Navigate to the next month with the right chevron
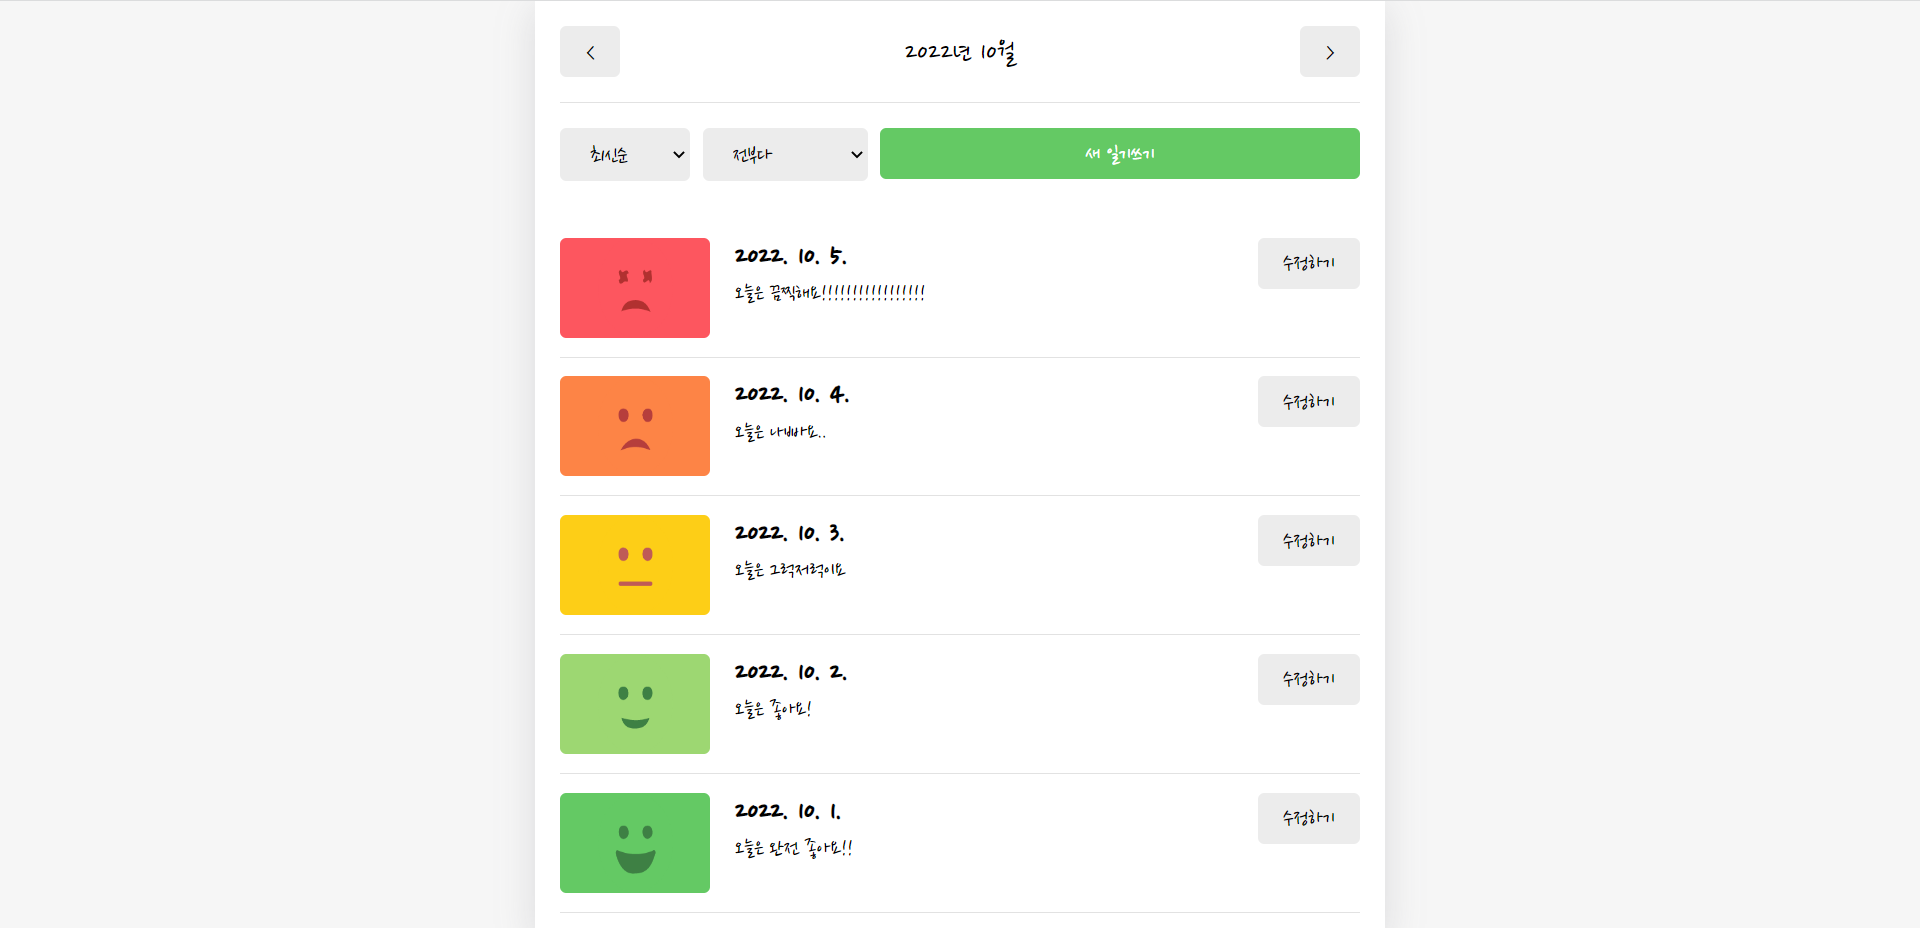Image resolution: width=1920 pixels, height=928 pixels. pos(1329,51)
